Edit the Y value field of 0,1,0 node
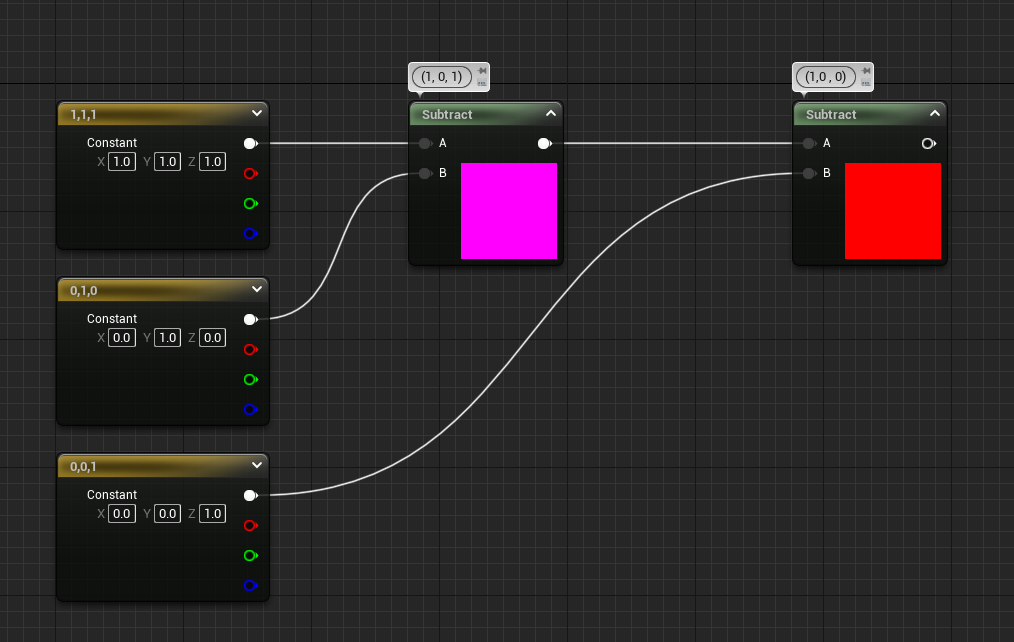This screenshot has height=642, width=1014. coord(166,338)
